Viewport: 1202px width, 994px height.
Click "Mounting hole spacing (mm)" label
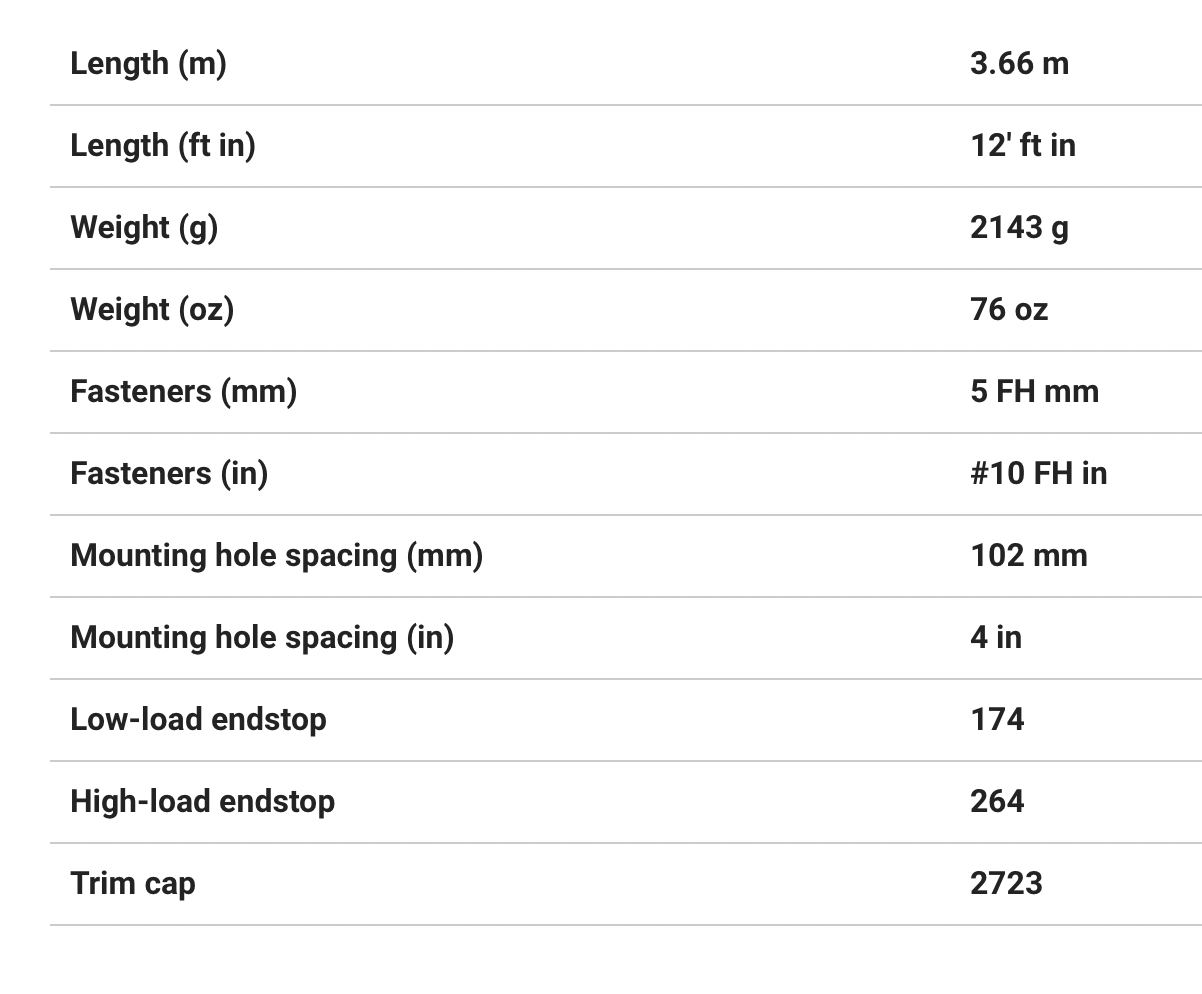[276, 555]
